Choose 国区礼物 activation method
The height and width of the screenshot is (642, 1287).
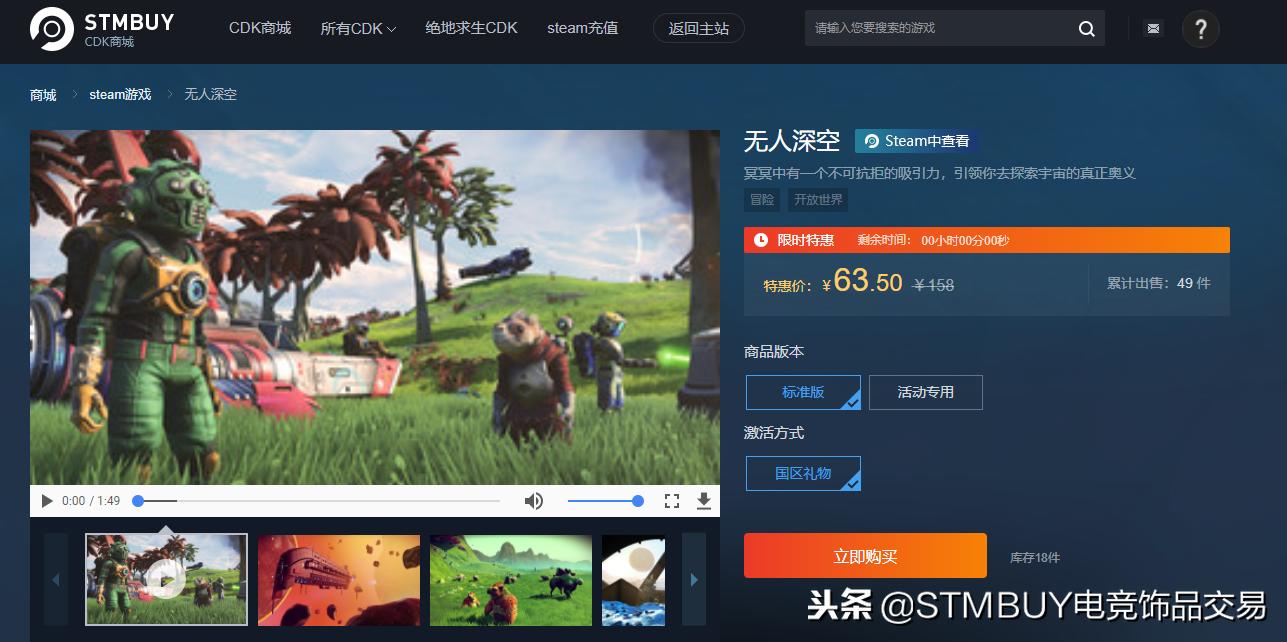pyautogui.click(x=803, y=473)
